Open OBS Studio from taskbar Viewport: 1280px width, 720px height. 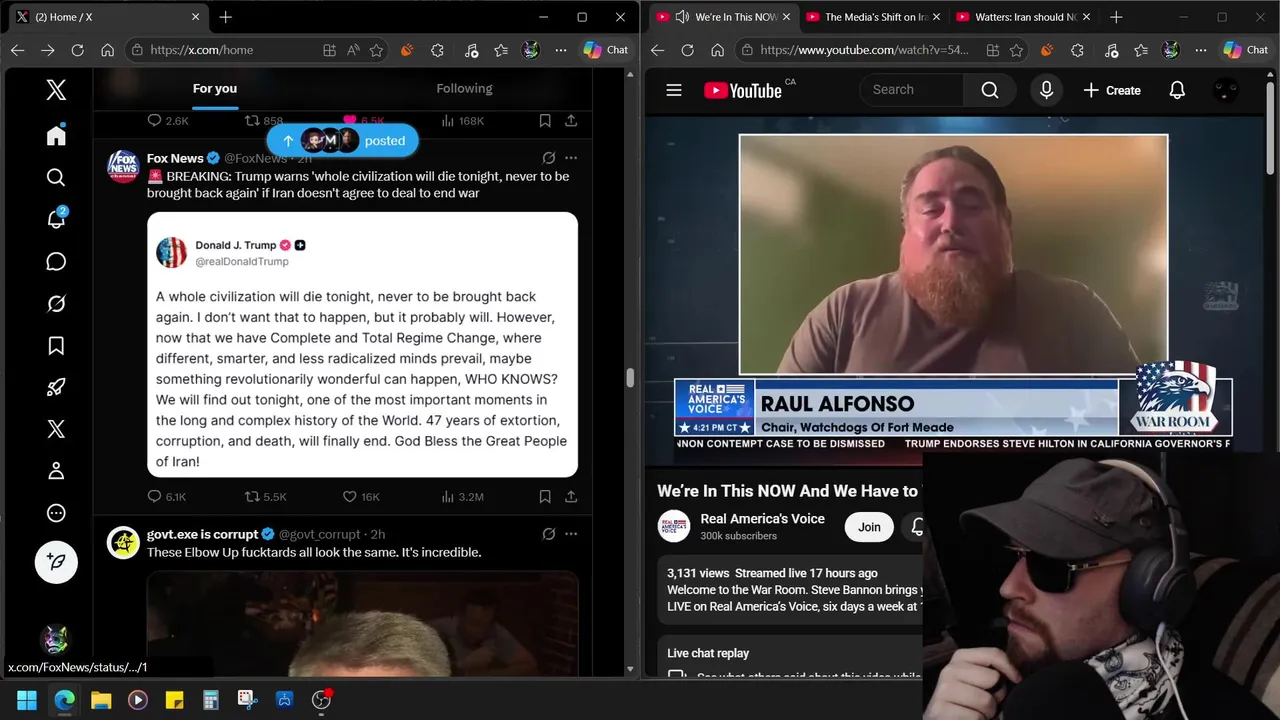(x=321, y=700)
